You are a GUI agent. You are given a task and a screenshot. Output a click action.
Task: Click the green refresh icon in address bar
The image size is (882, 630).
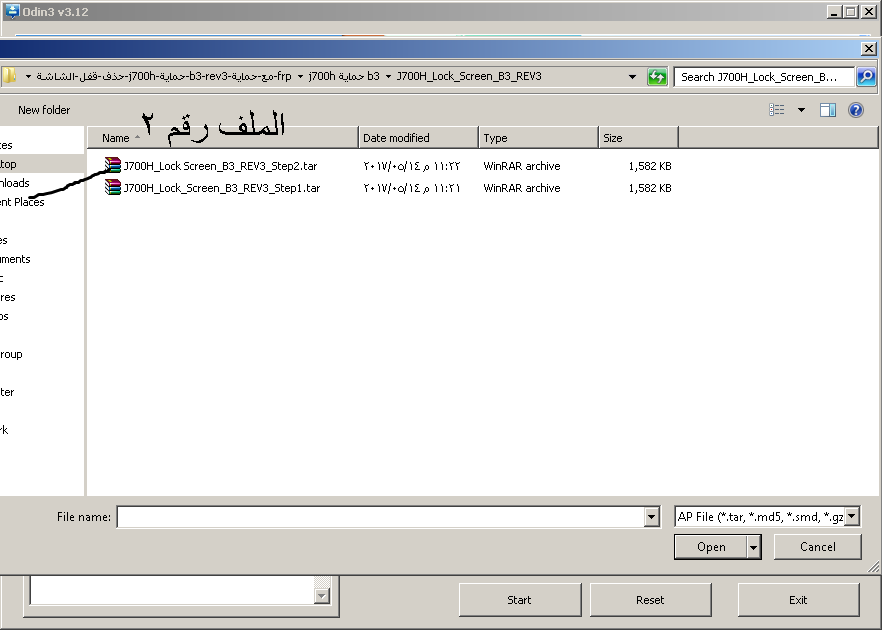pos(657,76)
